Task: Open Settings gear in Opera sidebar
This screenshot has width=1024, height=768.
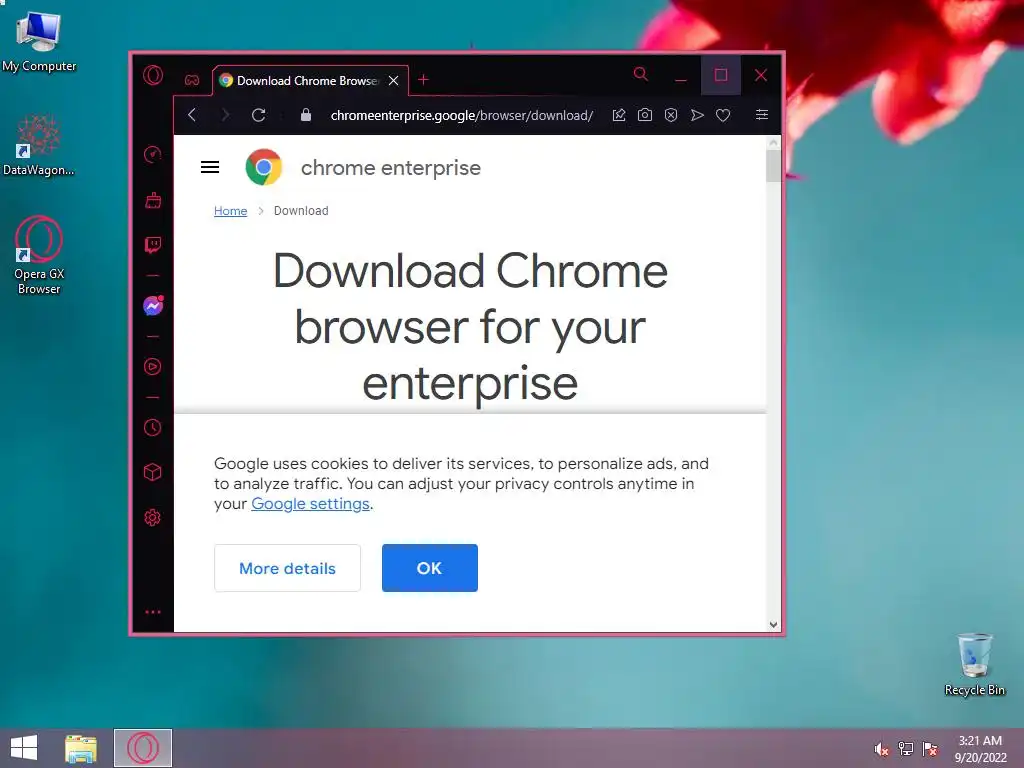Action: 152,518
